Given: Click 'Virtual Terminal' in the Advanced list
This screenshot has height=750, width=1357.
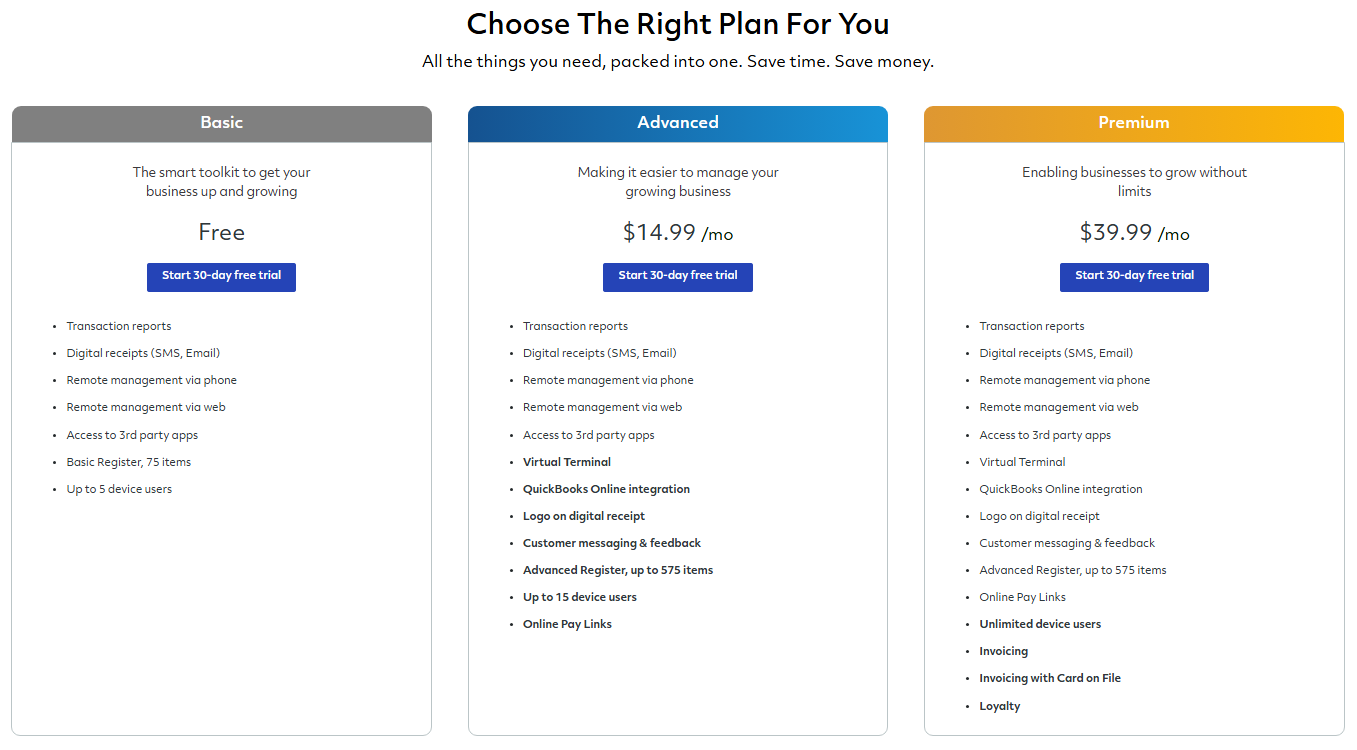Looking at the screenshot, I should (567, 462).
